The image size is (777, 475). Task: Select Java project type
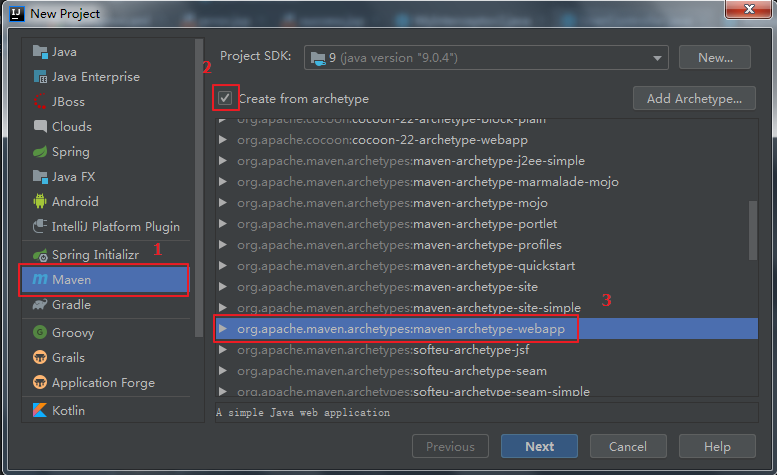pyautogui.click(x=106, y=52)
